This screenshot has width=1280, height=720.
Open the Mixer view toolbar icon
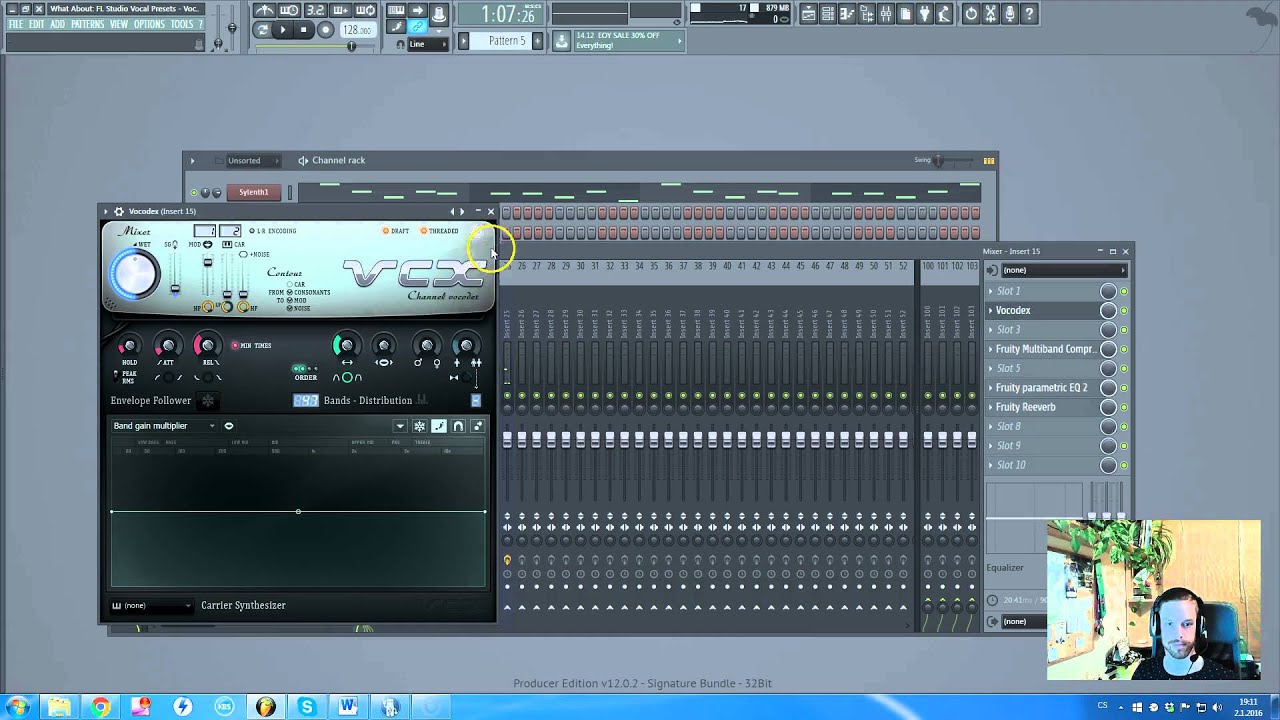point(886,14)
